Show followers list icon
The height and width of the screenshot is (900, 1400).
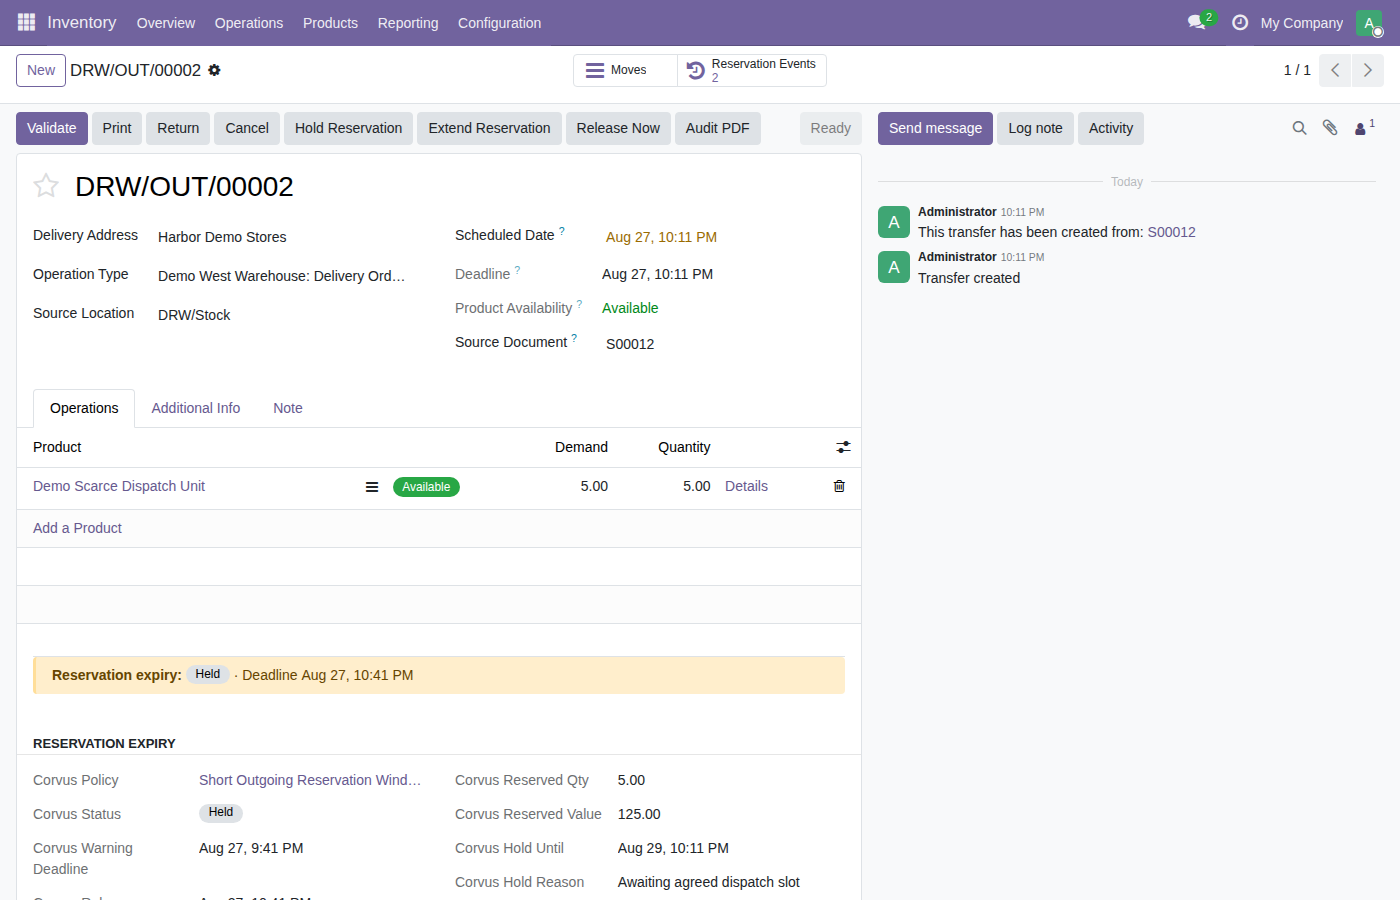point(1364,128)
